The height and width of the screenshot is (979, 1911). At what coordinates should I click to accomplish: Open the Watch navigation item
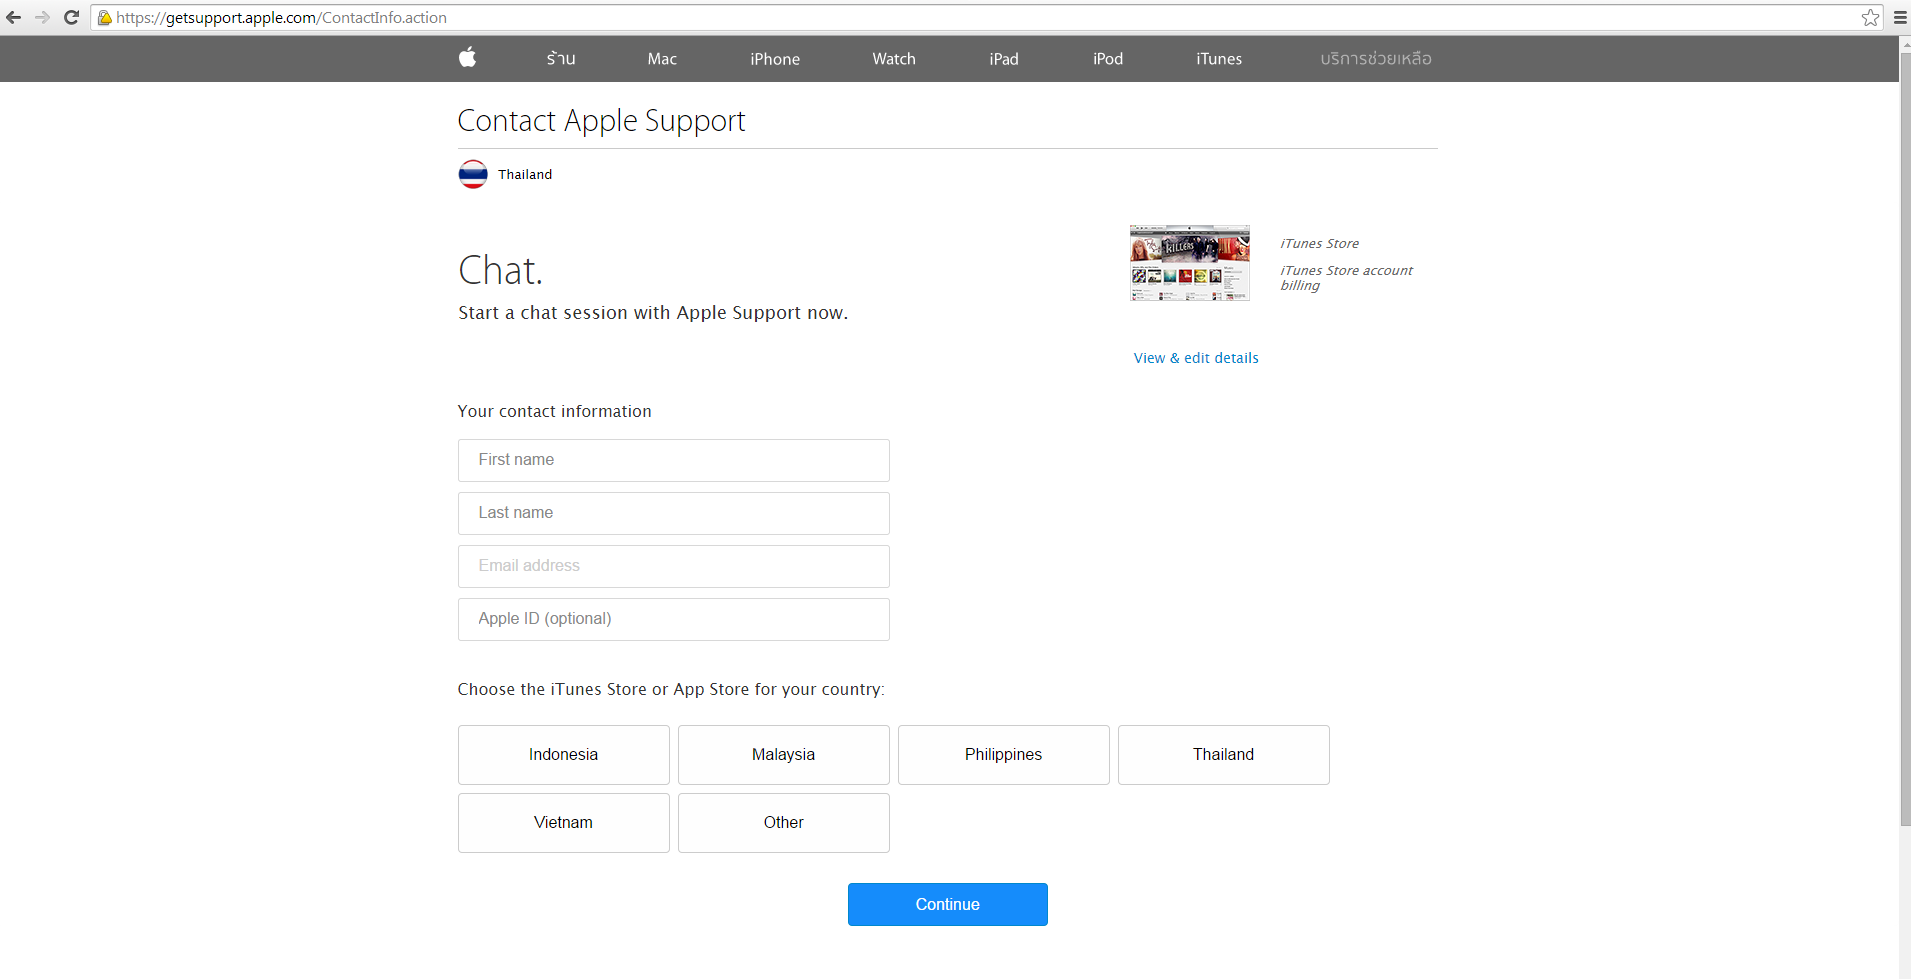click(894, 59)
